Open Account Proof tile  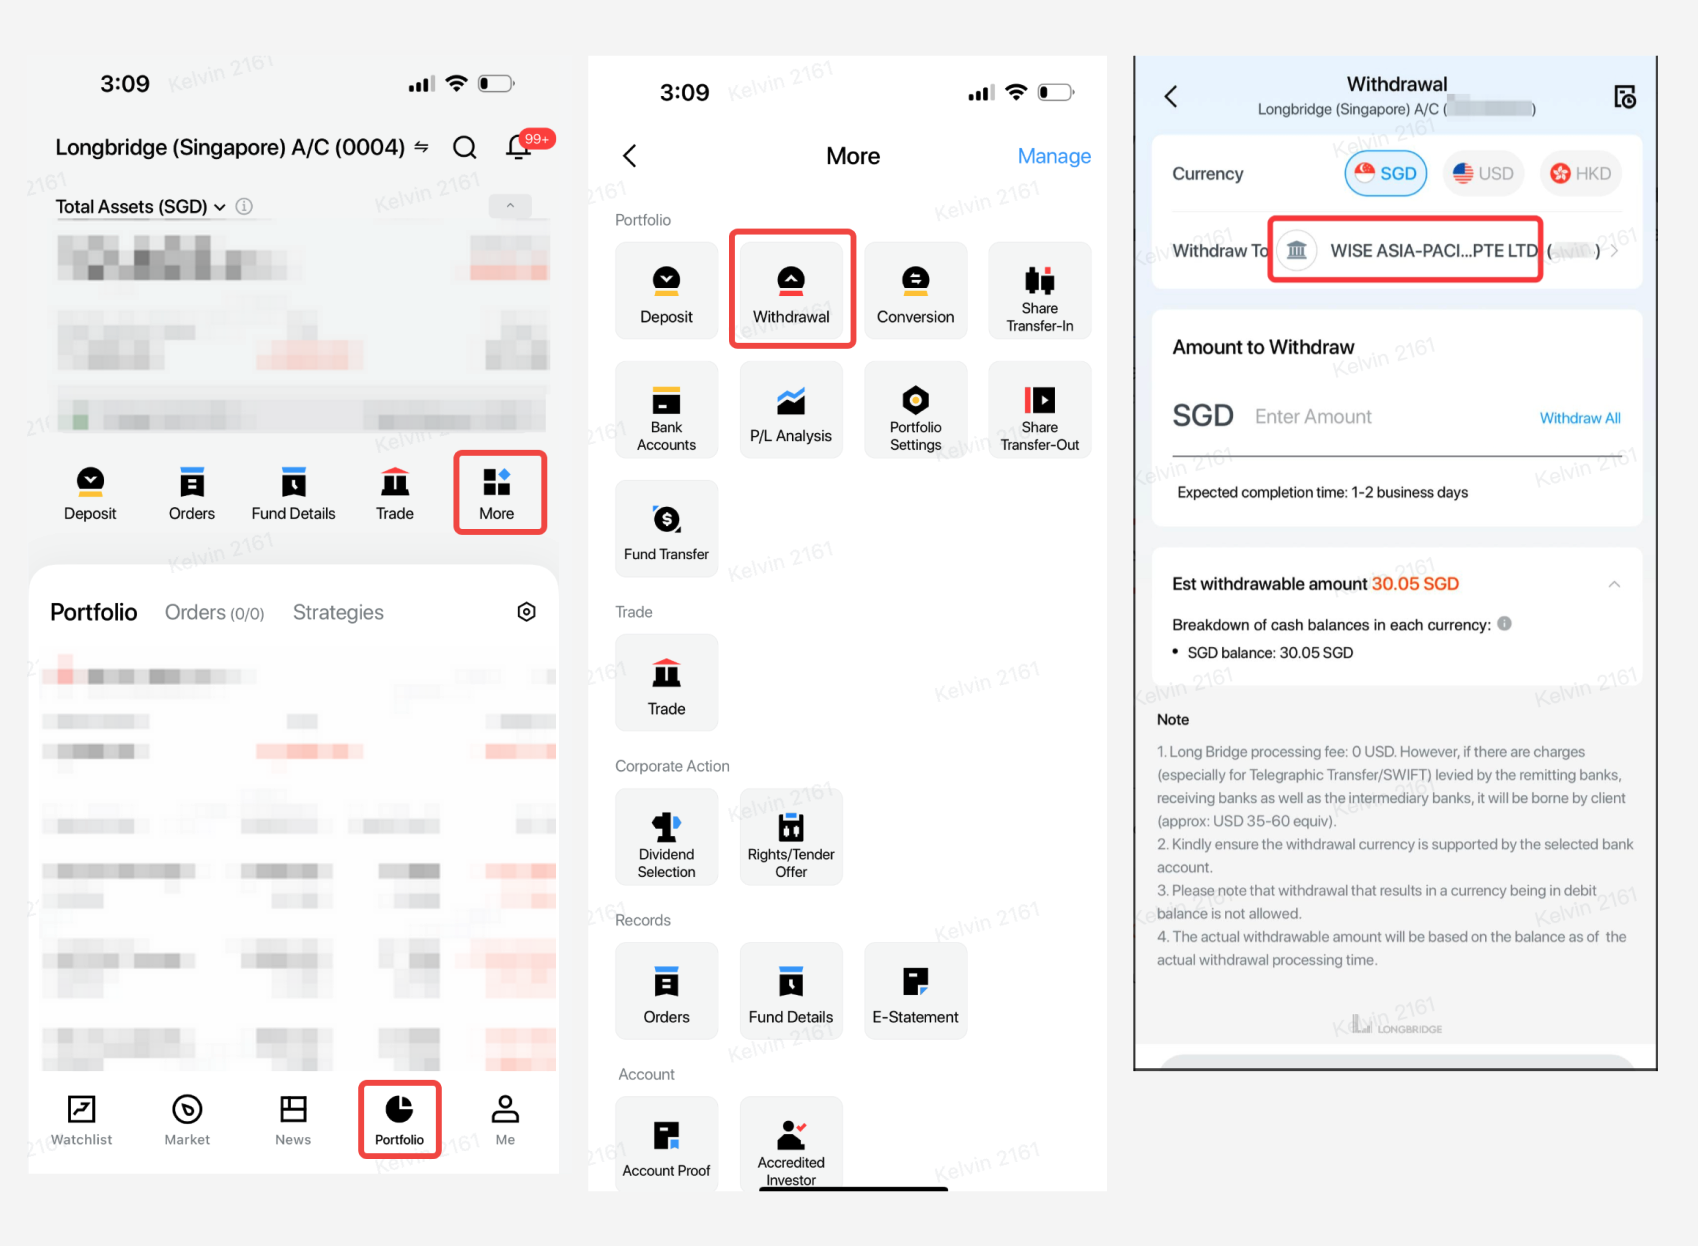click(666, 1144)
